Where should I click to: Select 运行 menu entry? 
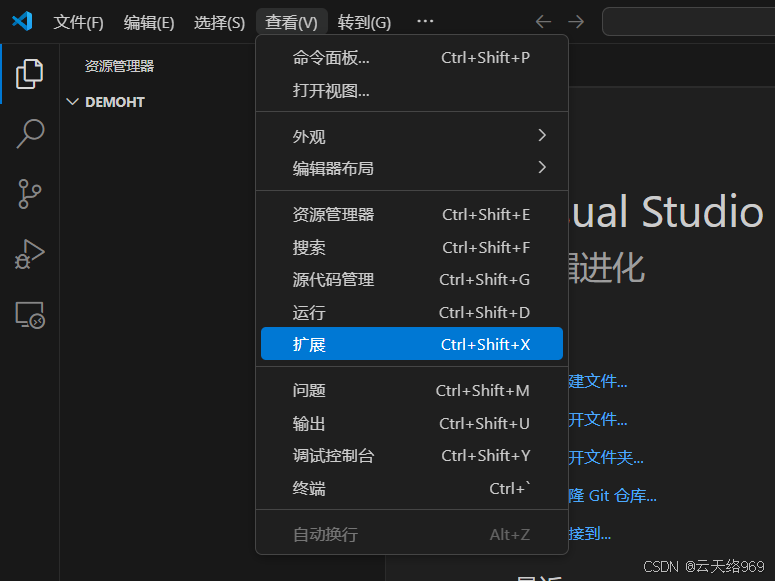pyautogui.click(x=412, y=313)
